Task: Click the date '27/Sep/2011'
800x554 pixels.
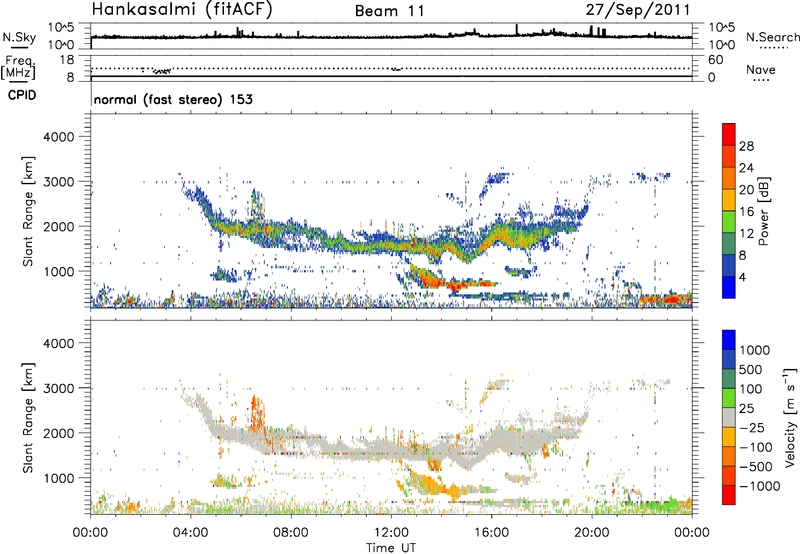Action: 638,9
